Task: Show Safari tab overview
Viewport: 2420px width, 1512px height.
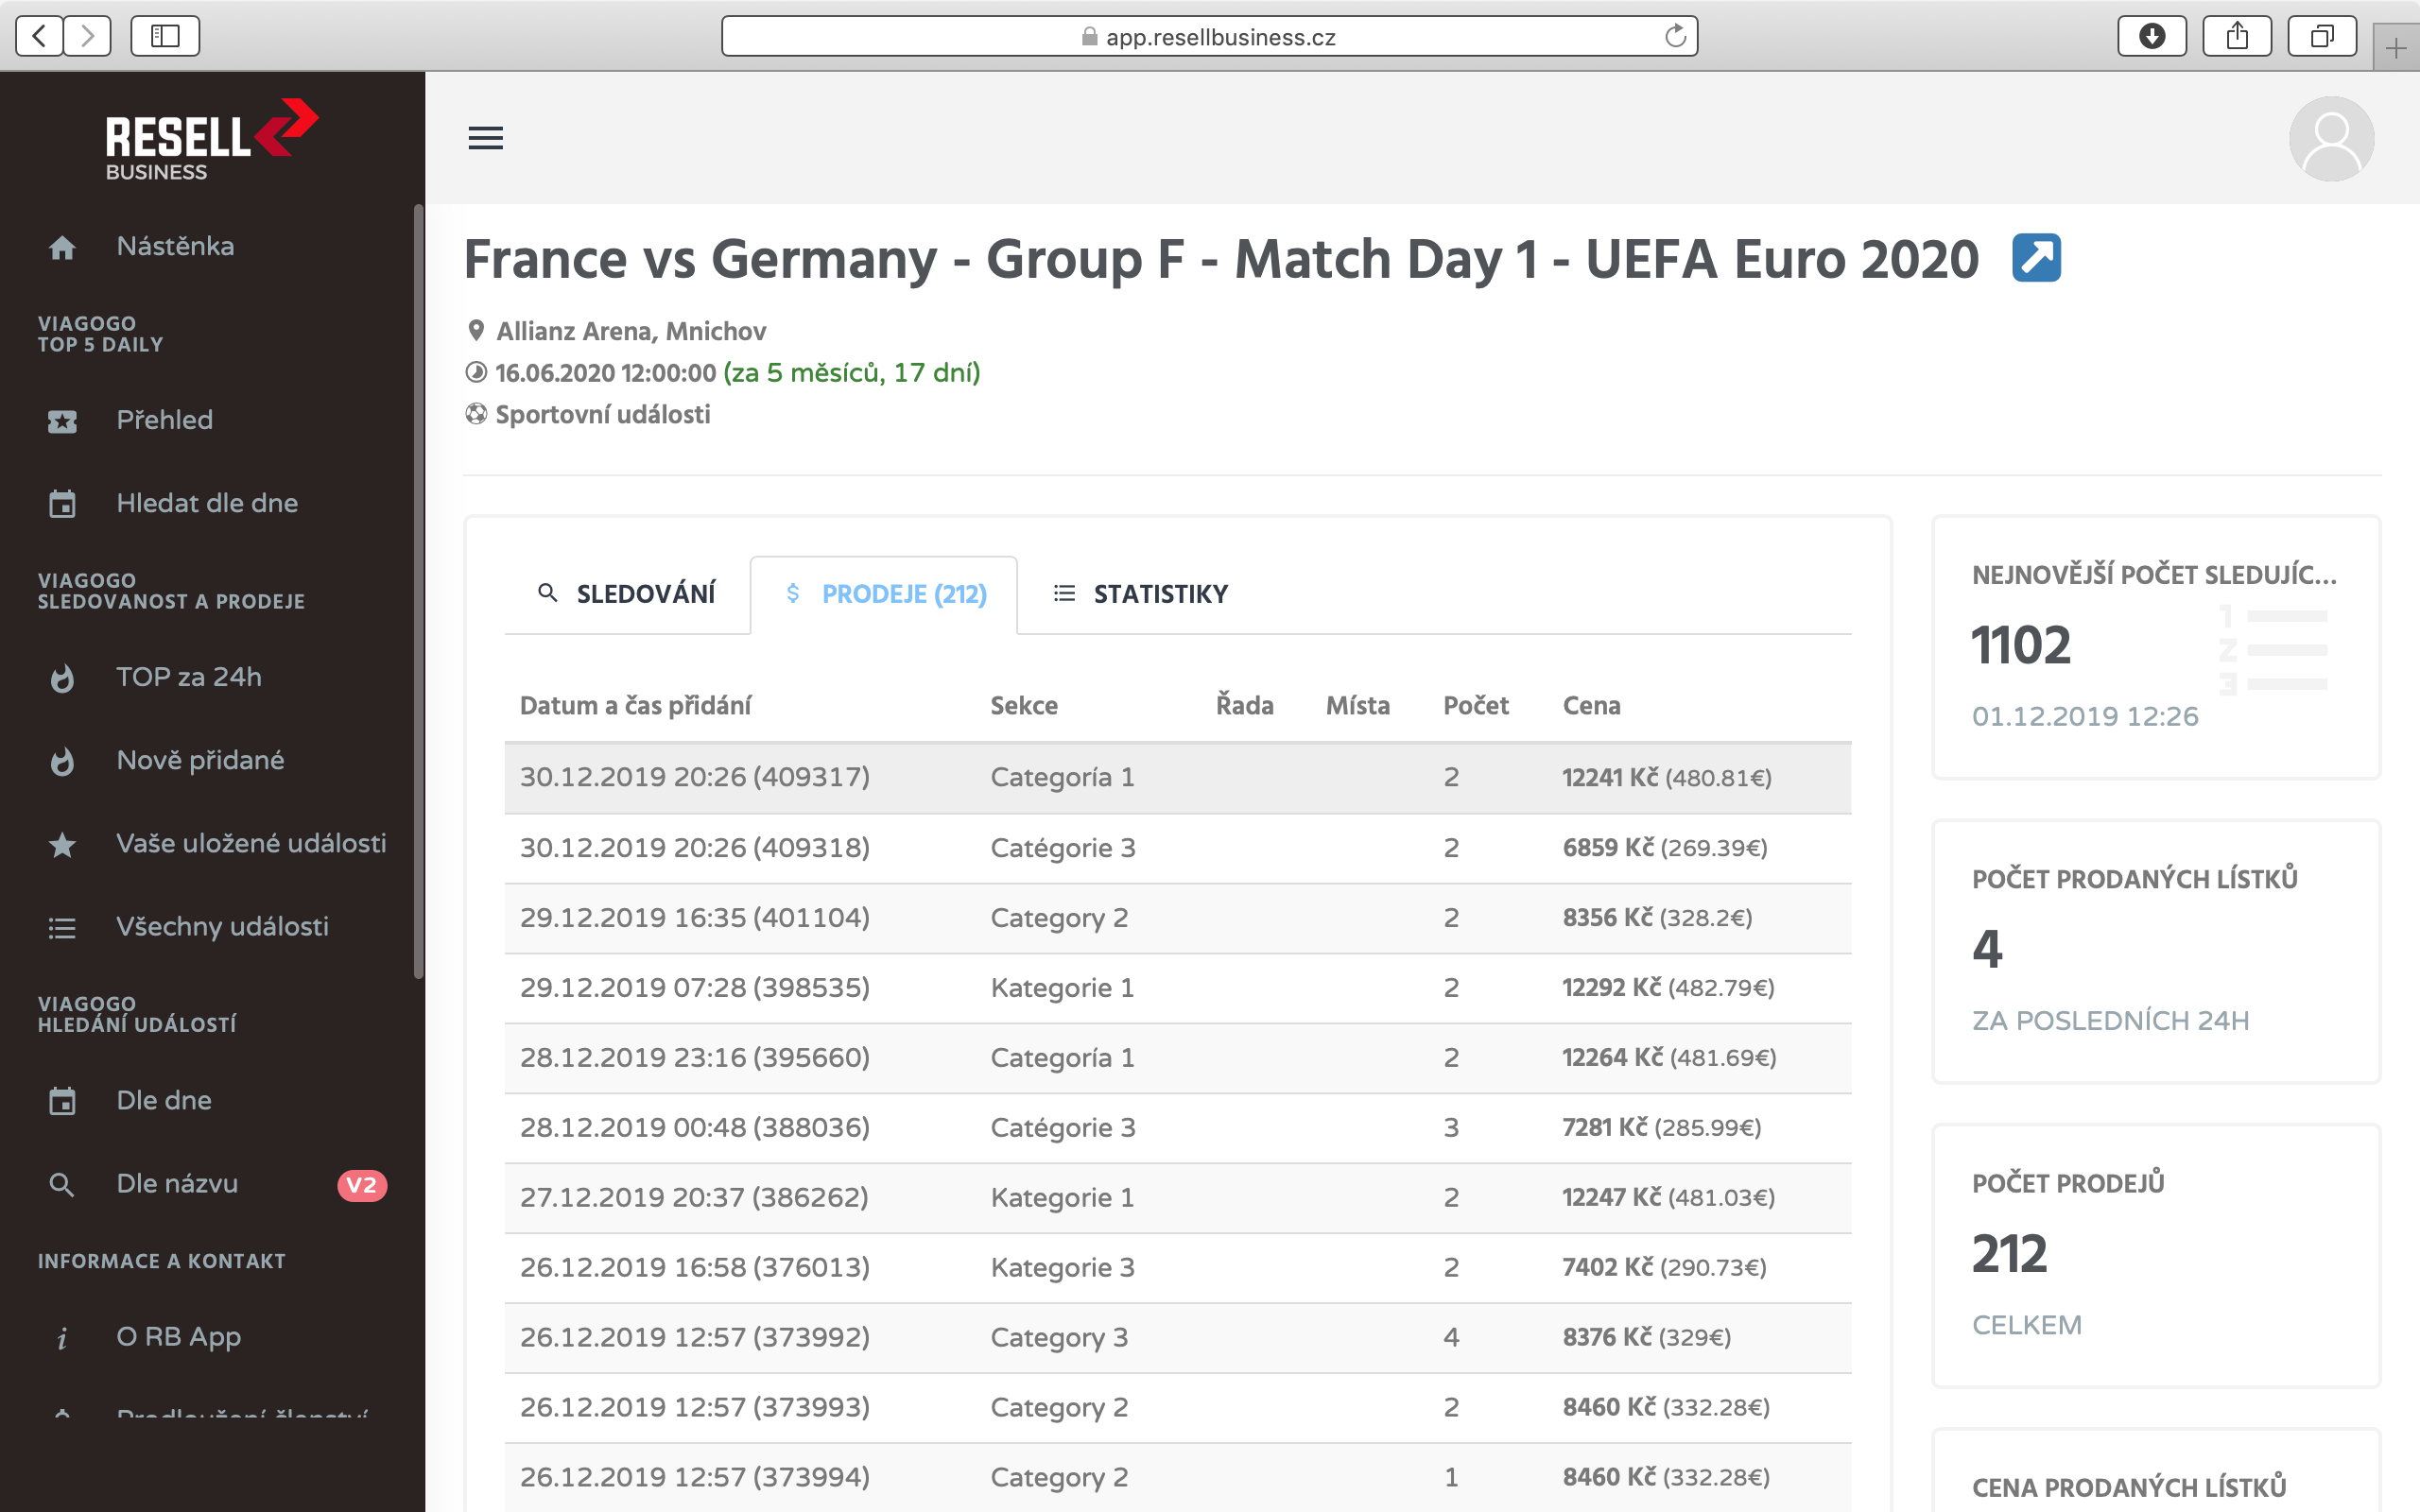Action: (x=2322, y=37)
